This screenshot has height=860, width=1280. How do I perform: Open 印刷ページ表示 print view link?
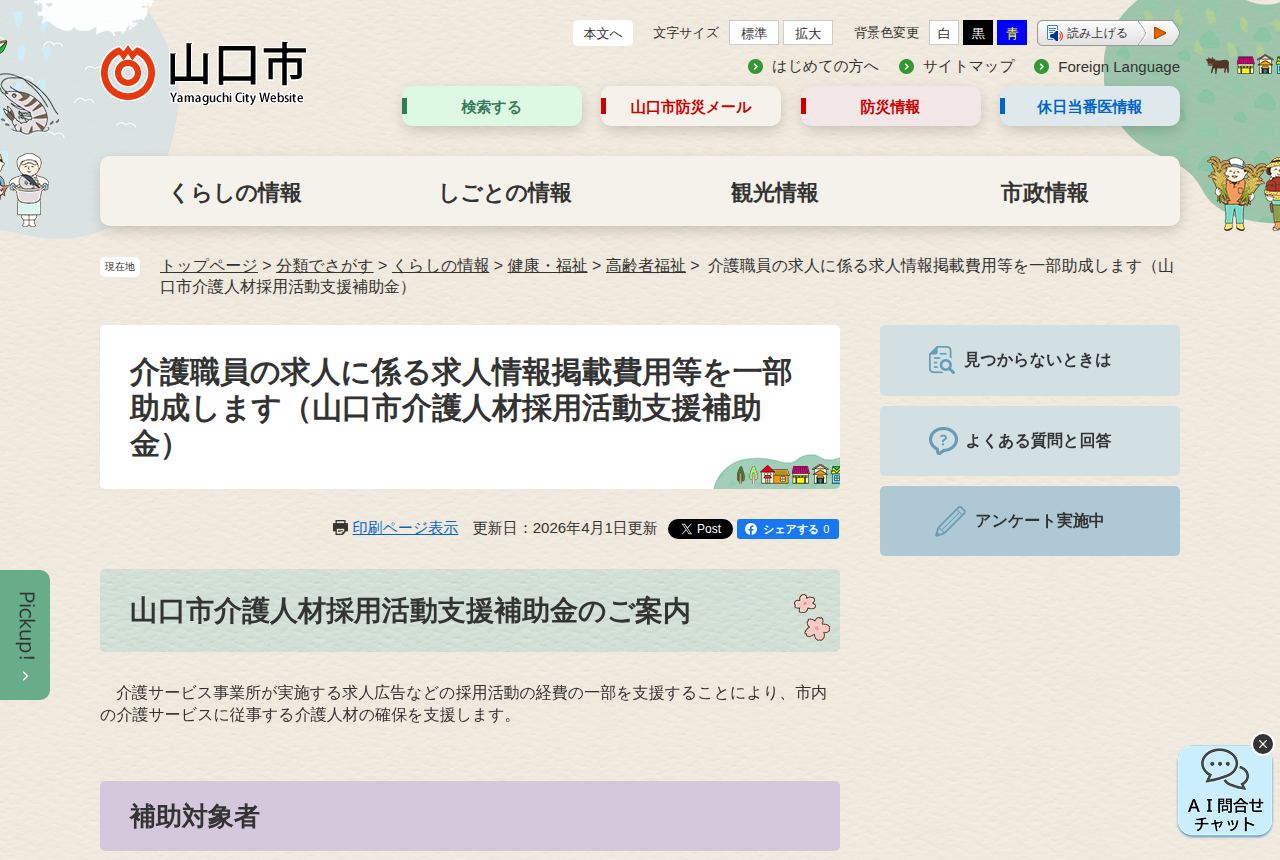[405, 528]
